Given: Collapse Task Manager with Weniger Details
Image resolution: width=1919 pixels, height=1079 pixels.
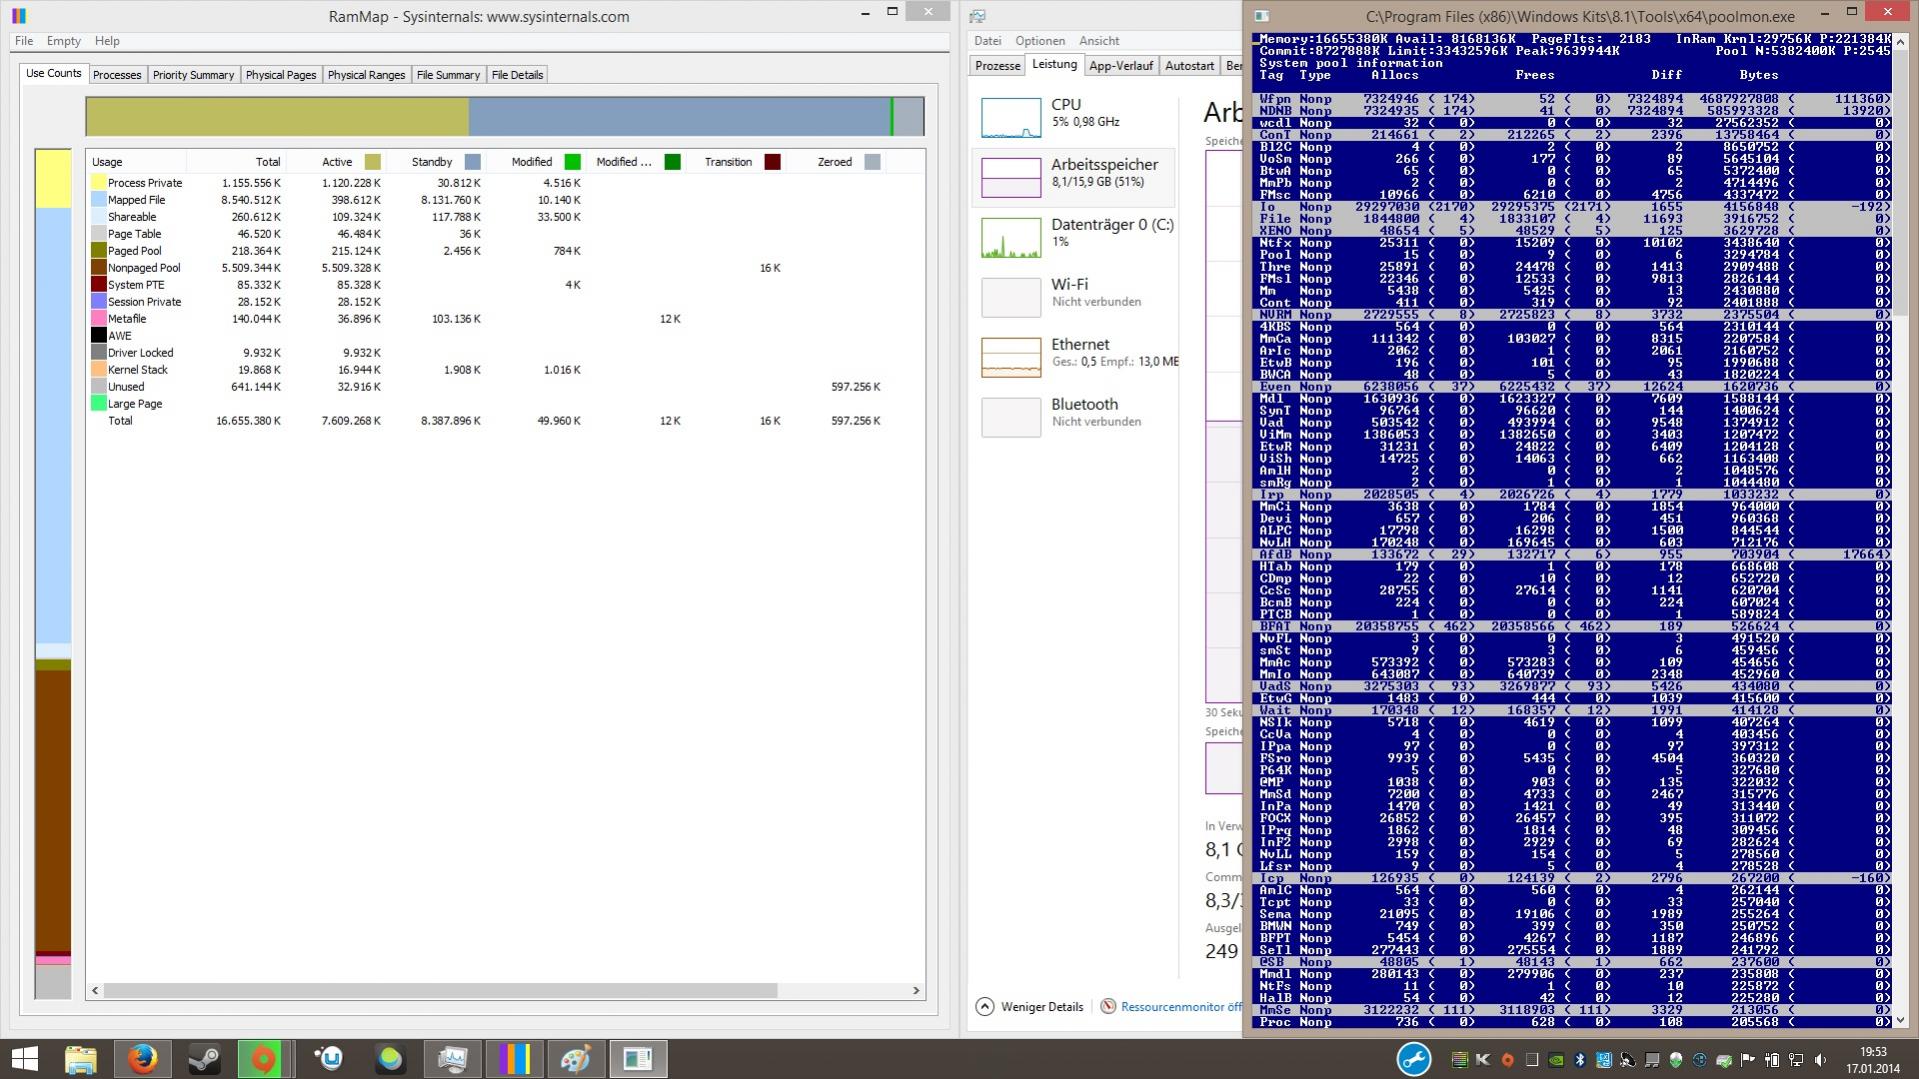Looking at the screenshot, I should pos(1030,1007).
